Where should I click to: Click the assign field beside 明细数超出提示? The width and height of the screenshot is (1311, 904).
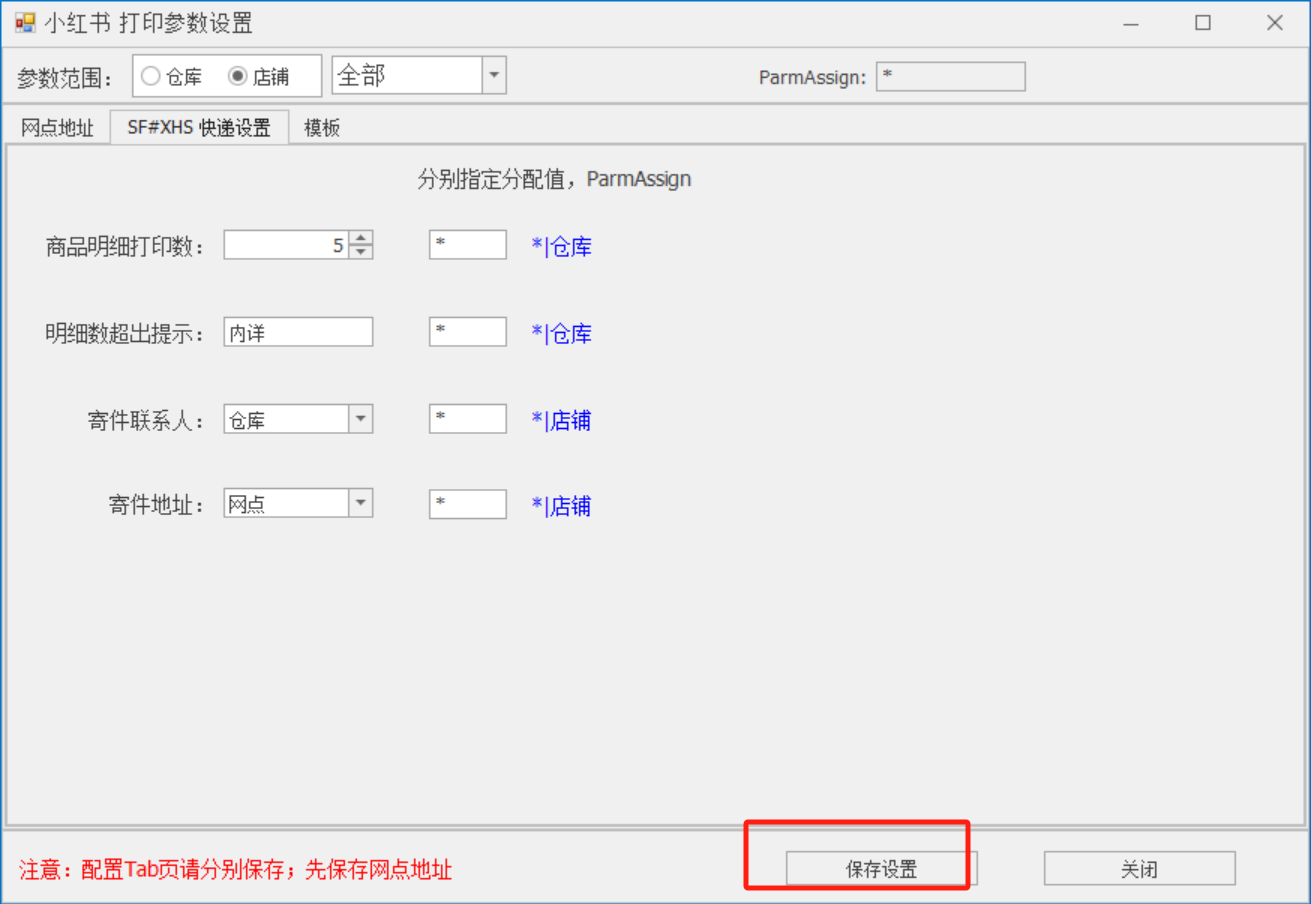tap(468, 332)
